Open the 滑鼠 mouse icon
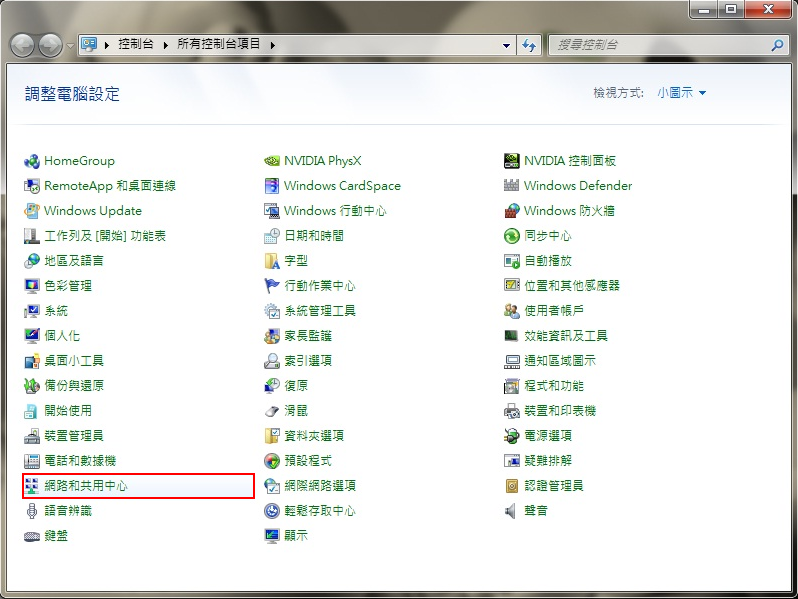Viewport: 798px width, 599px height. (x=272, y=411)
